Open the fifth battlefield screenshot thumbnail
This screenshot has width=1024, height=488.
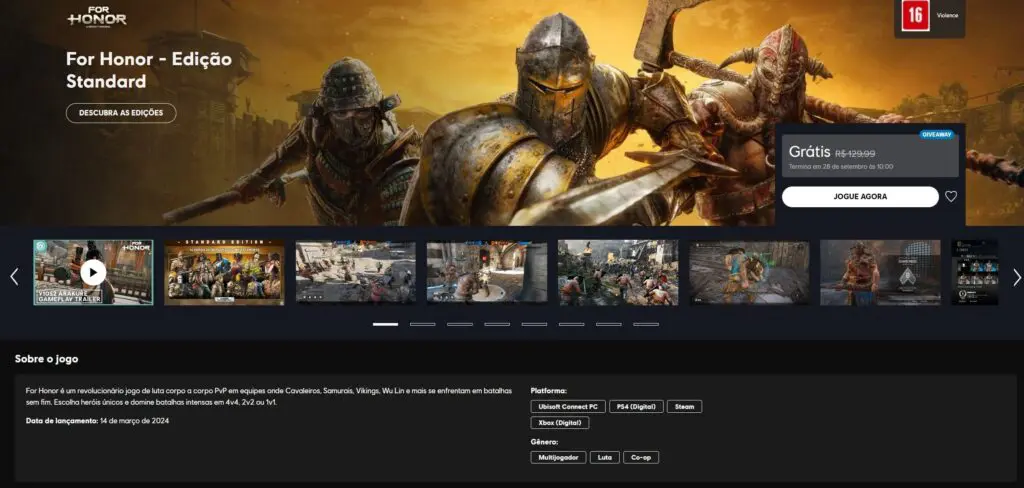click(618, 272)
